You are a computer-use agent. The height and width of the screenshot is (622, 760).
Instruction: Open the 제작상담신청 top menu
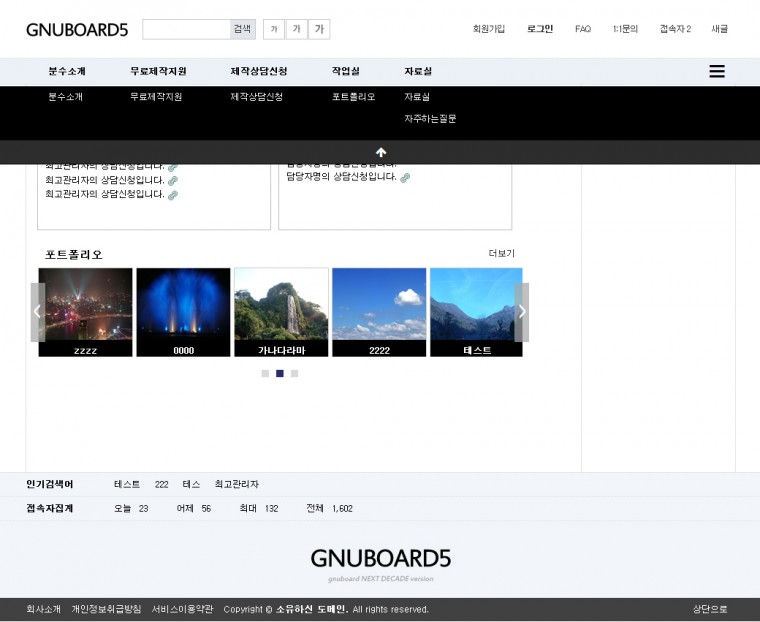(x=258, y=71)
